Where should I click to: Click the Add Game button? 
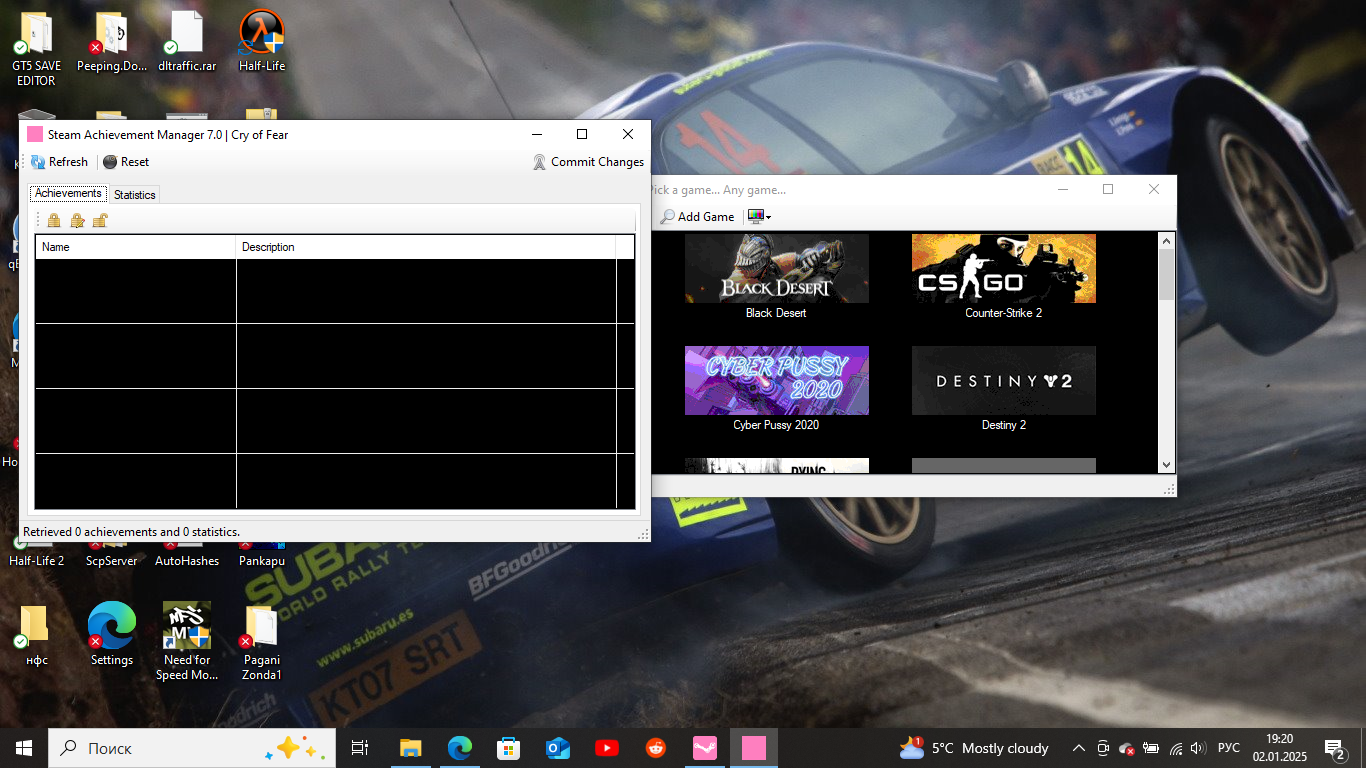click(x=697, y=217)
